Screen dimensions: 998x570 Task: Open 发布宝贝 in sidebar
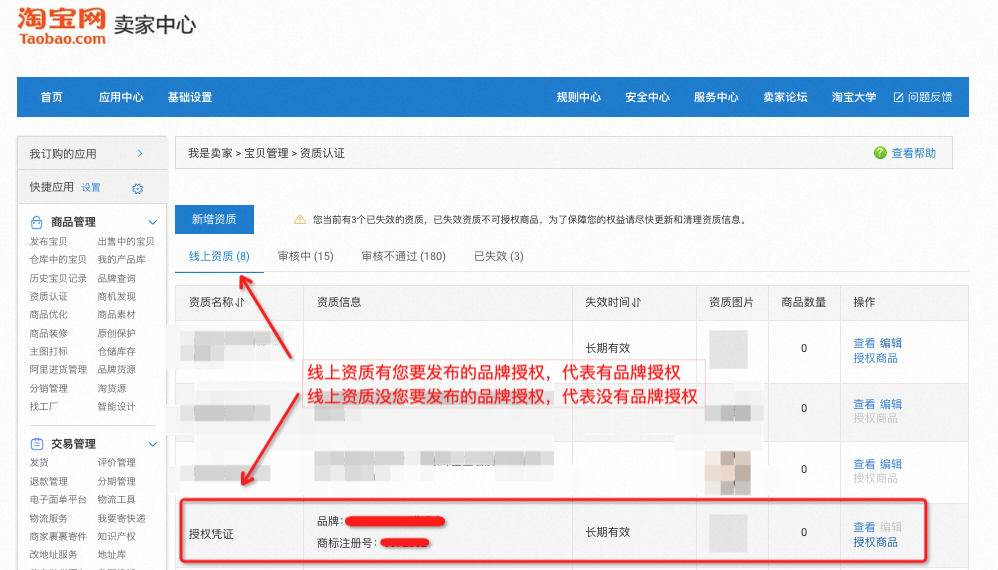[x=48, y=242]
